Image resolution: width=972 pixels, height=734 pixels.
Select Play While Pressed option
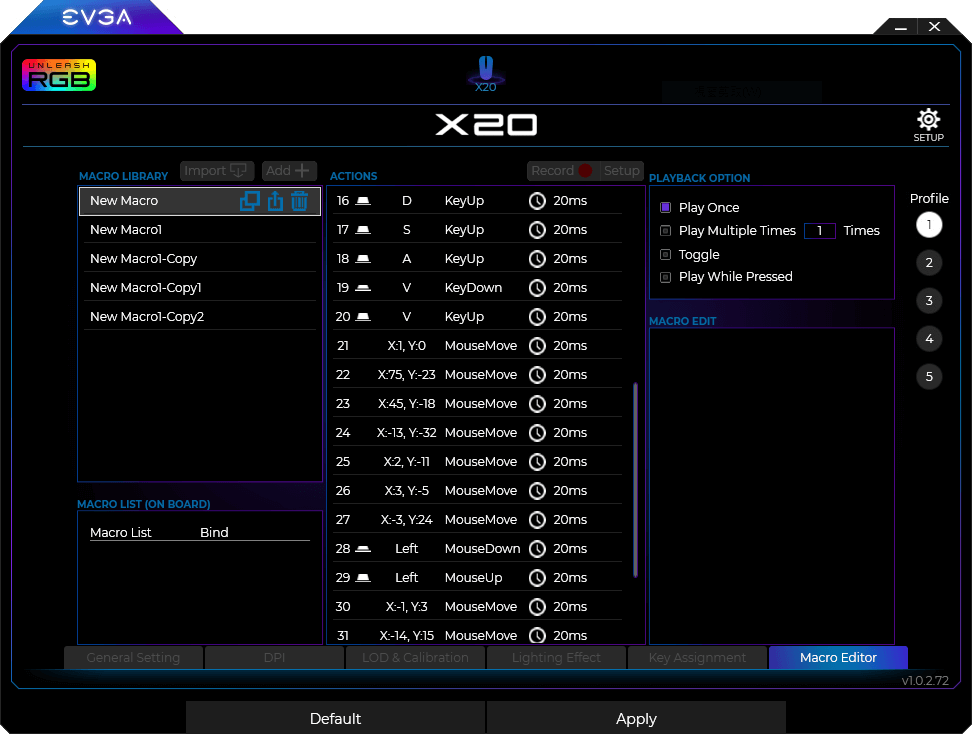pos(666,277)
